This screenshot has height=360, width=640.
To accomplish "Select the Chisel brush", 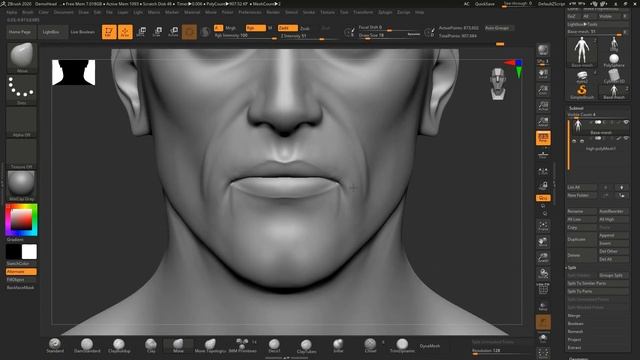I will 370,345.
